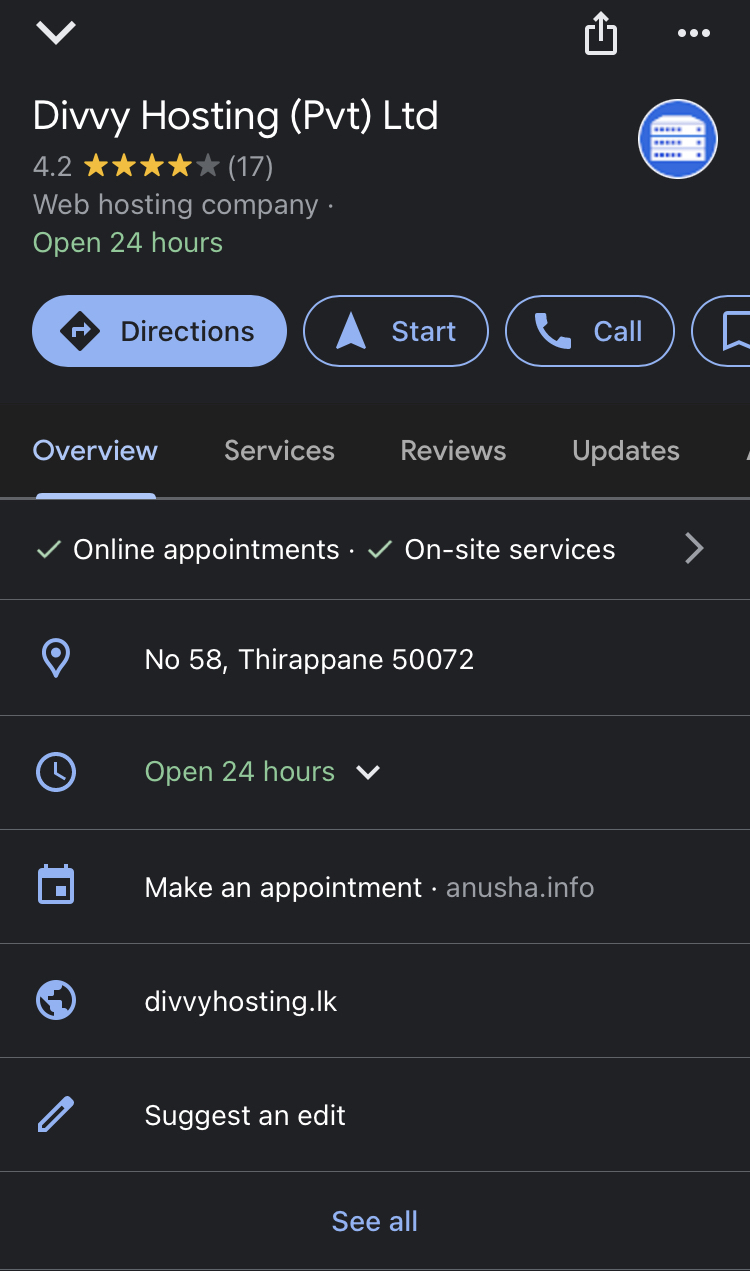Tap Web hosting company category text
750x1271 pixels.
point(176,205)
